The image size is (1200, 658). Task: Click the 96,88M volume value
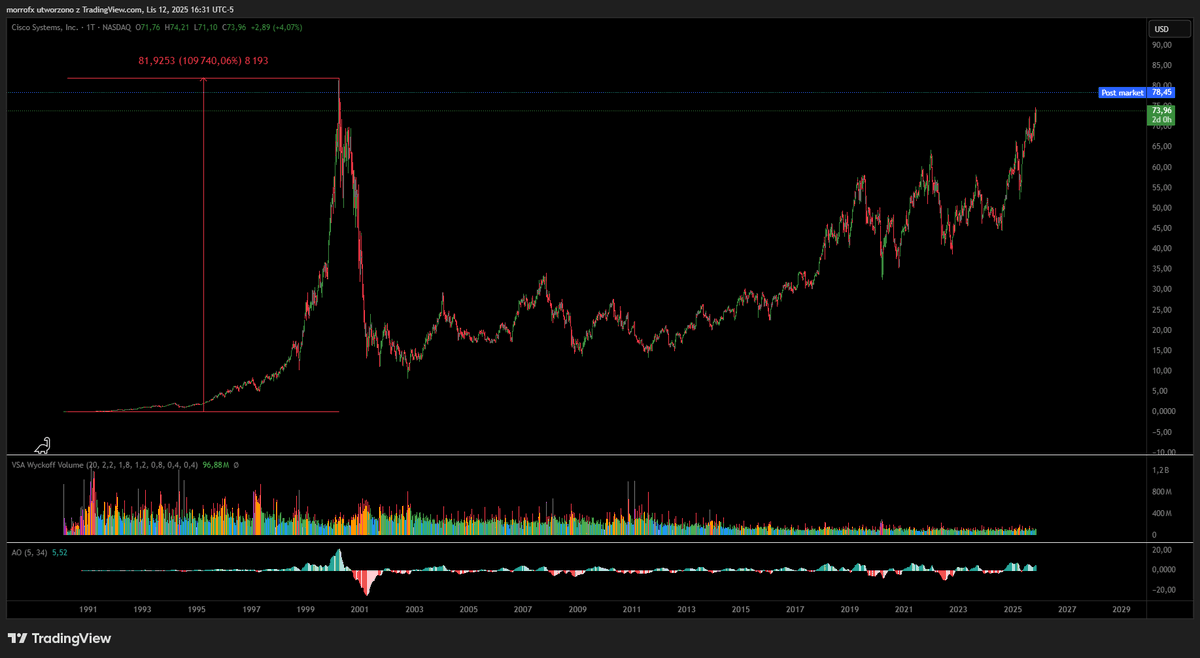coord(215,465)
